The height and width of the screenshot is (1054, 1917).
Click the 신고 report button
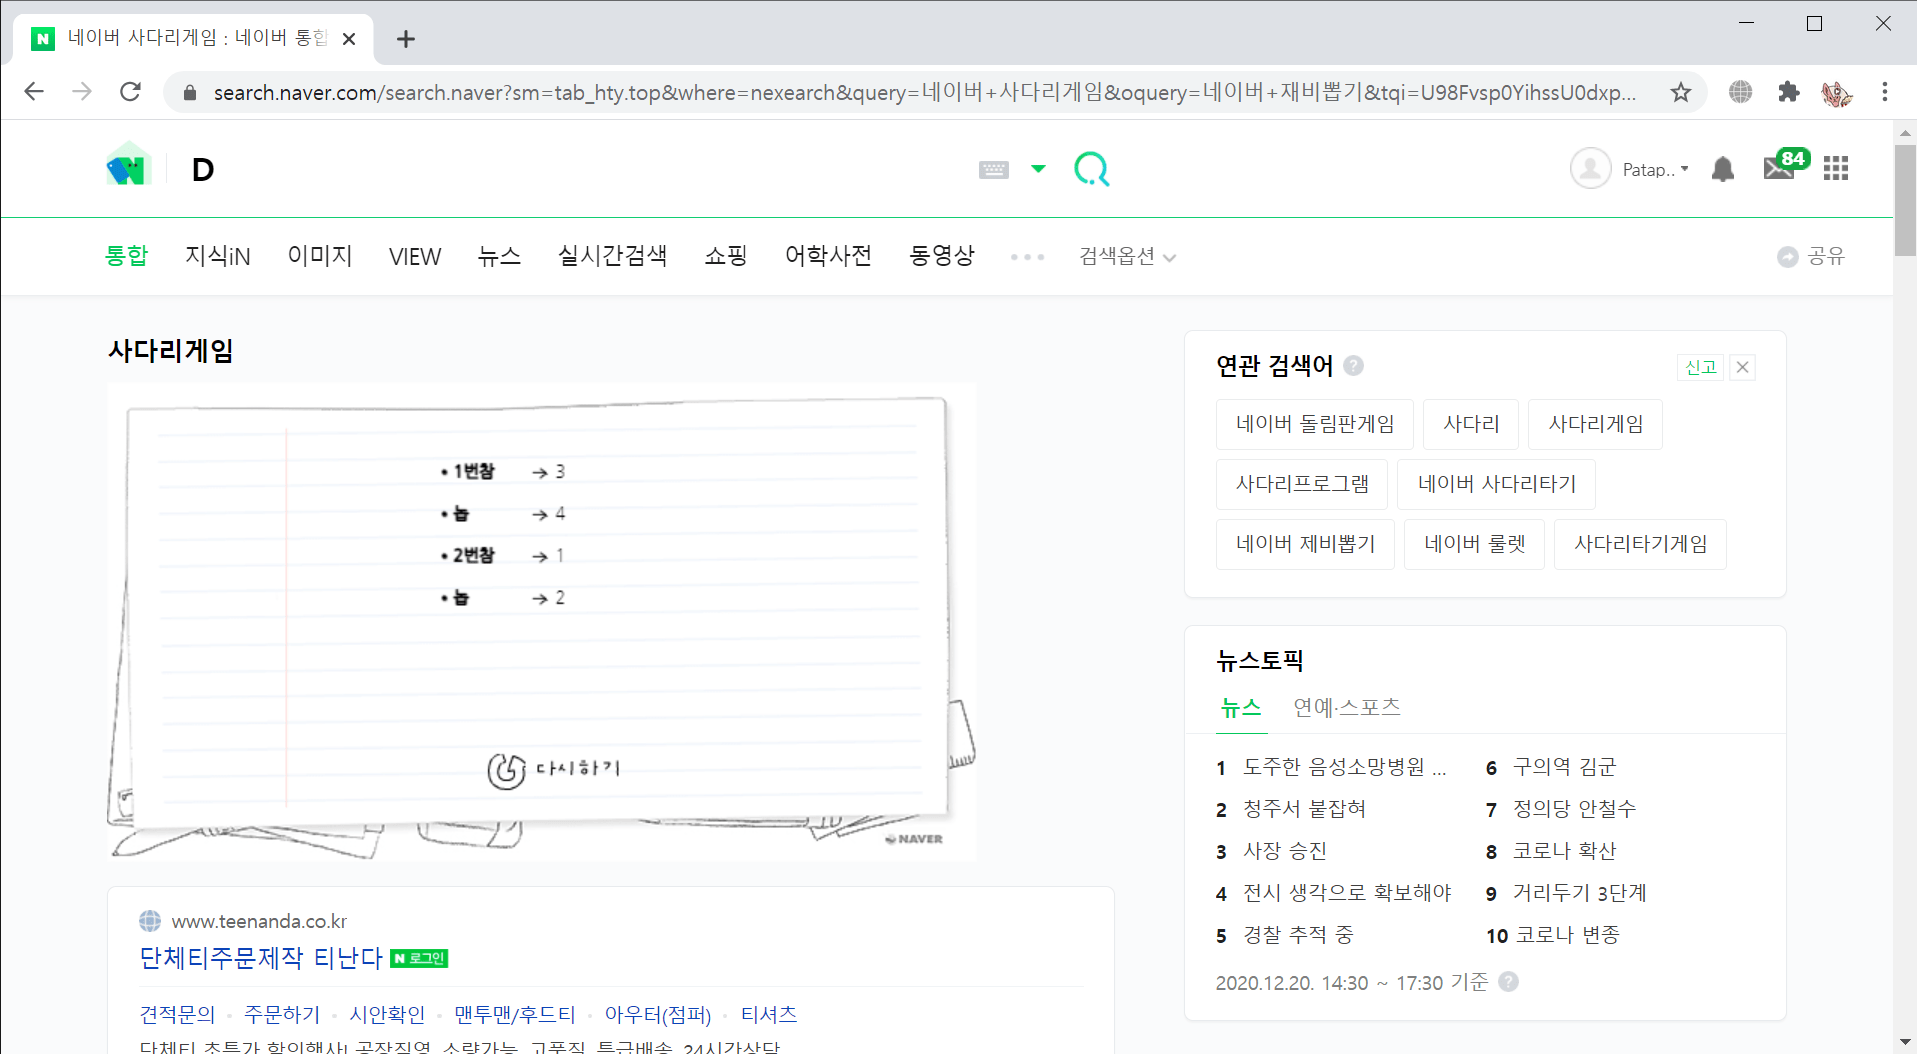[1700, 367]
